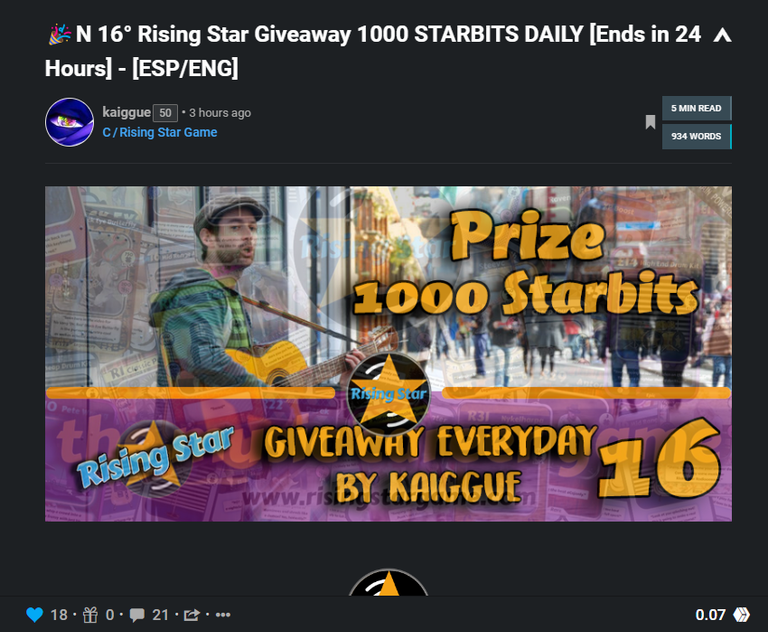Open the kaiggue author link
The width and height of the screenshot is (768, 632).
126,112
